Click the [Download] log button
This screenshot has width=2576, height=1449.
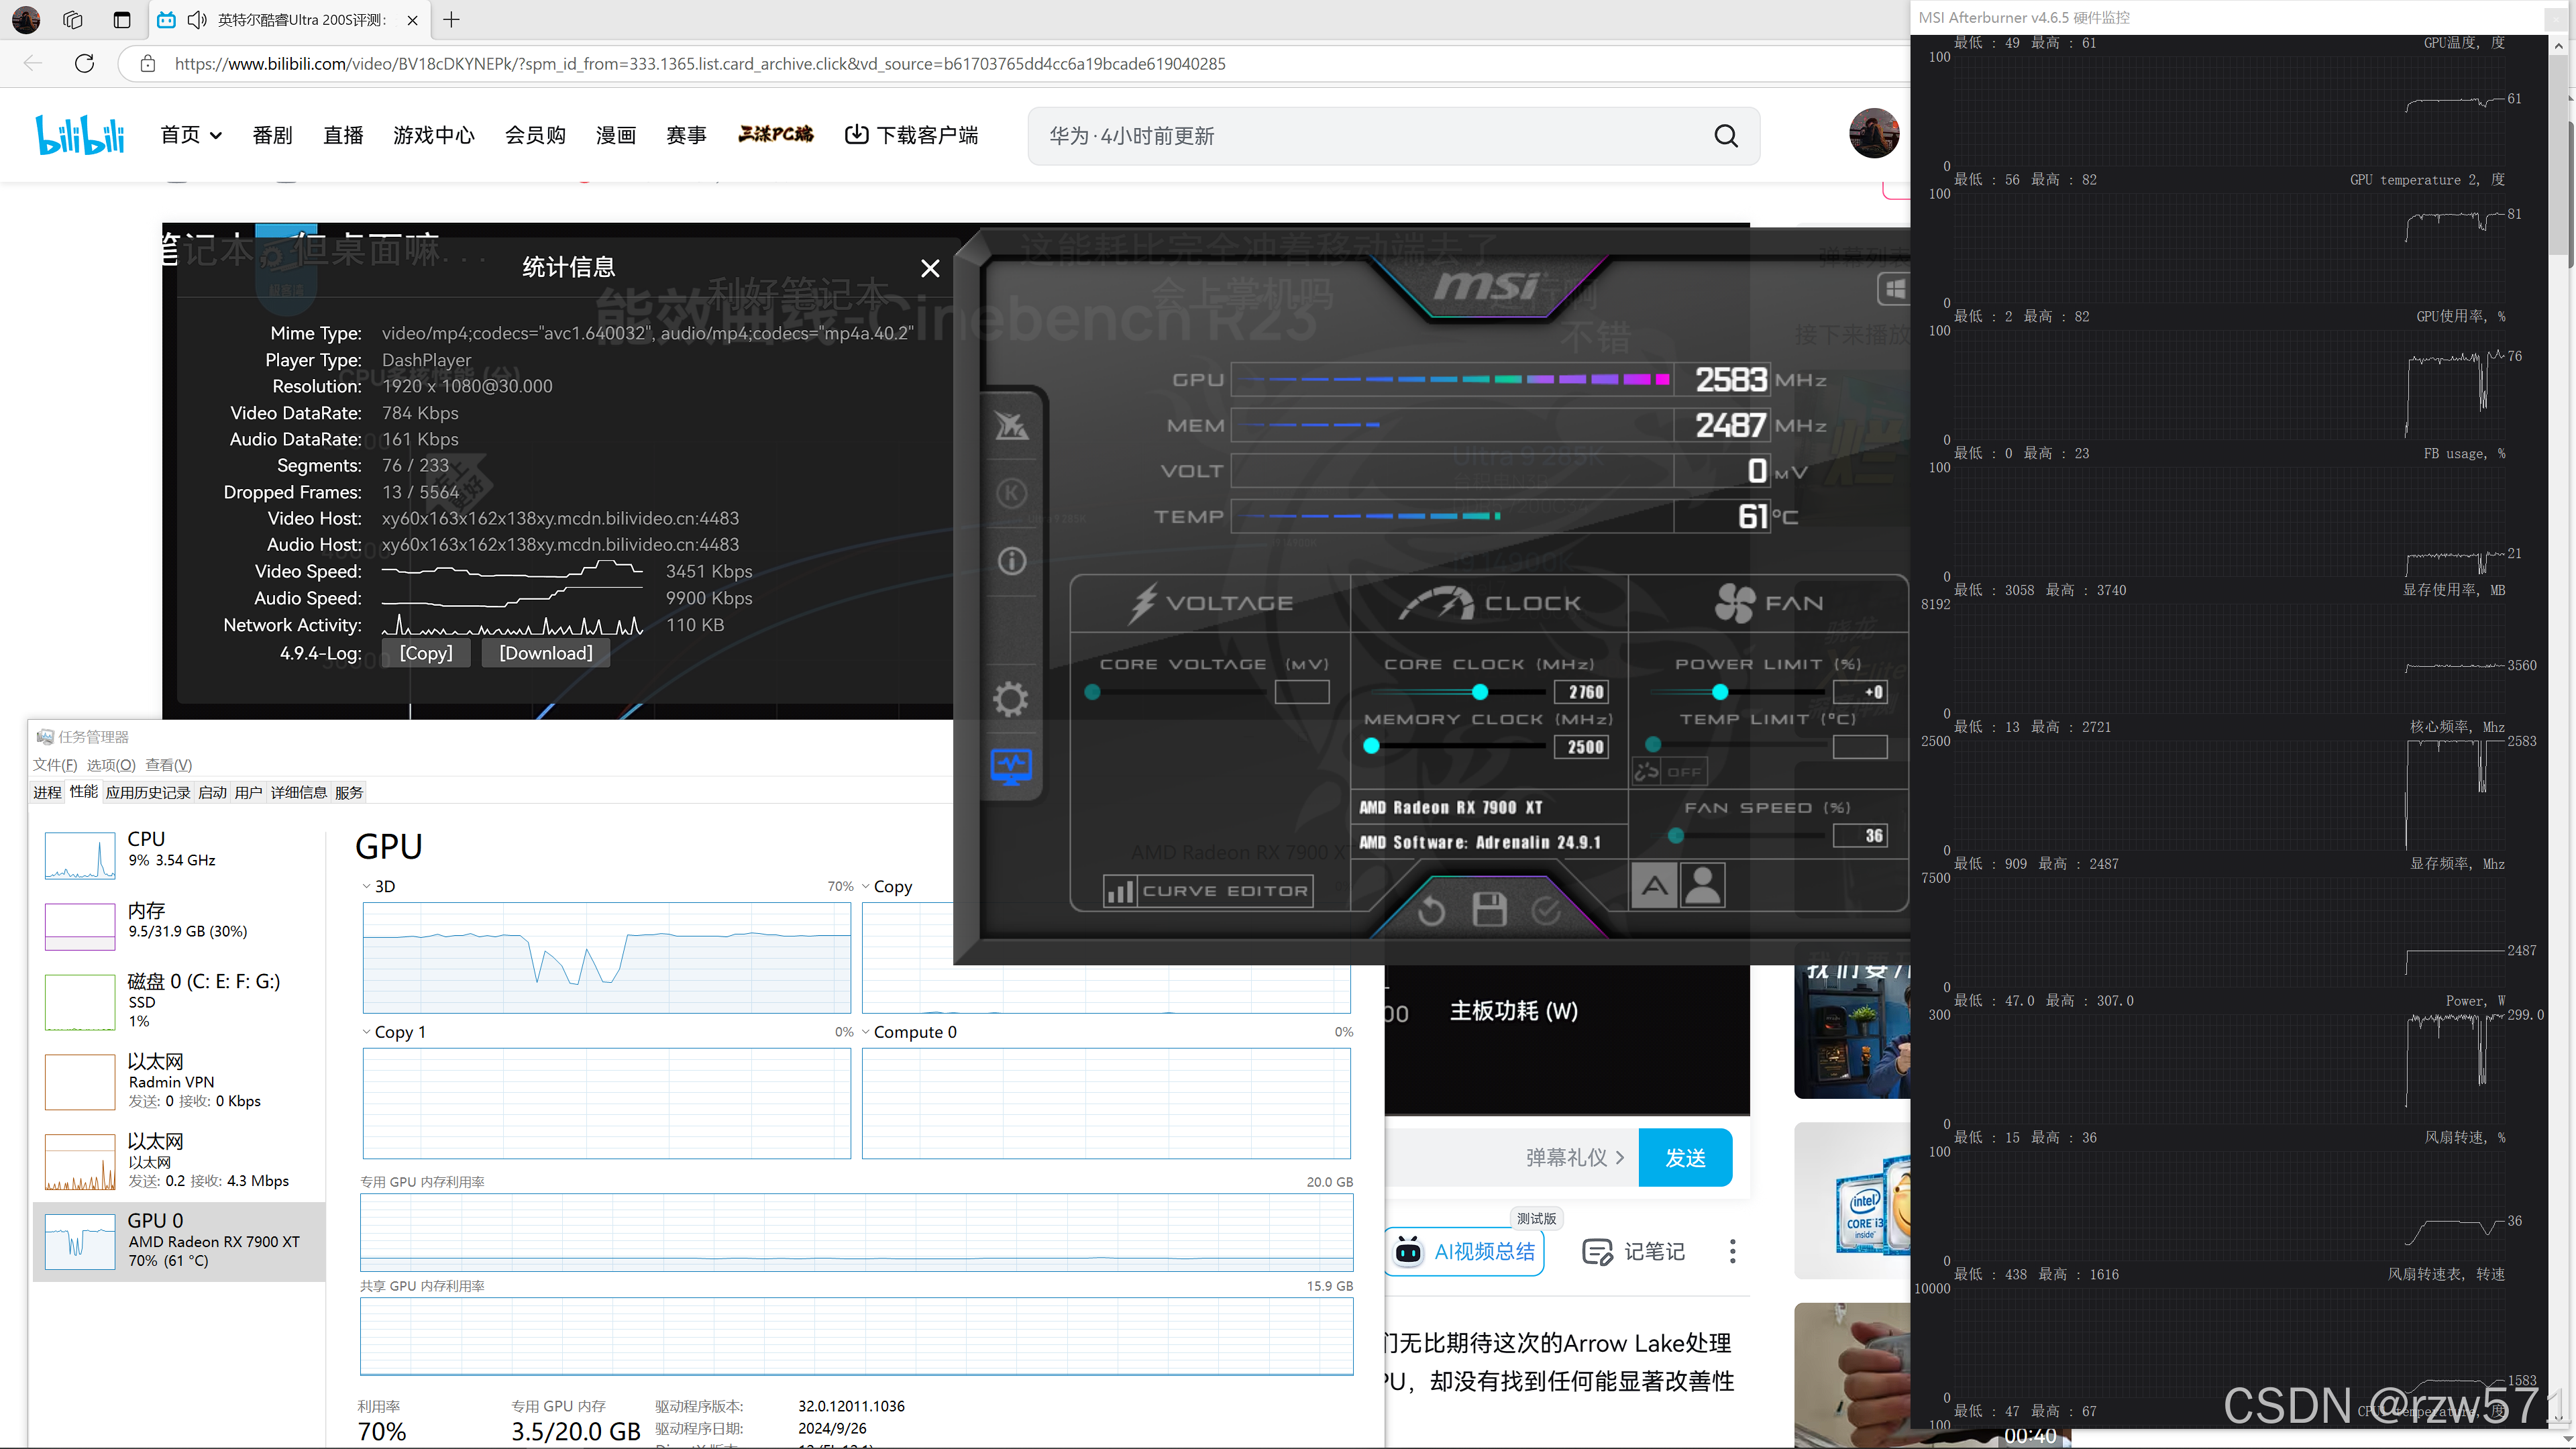(x=545, y=653)
